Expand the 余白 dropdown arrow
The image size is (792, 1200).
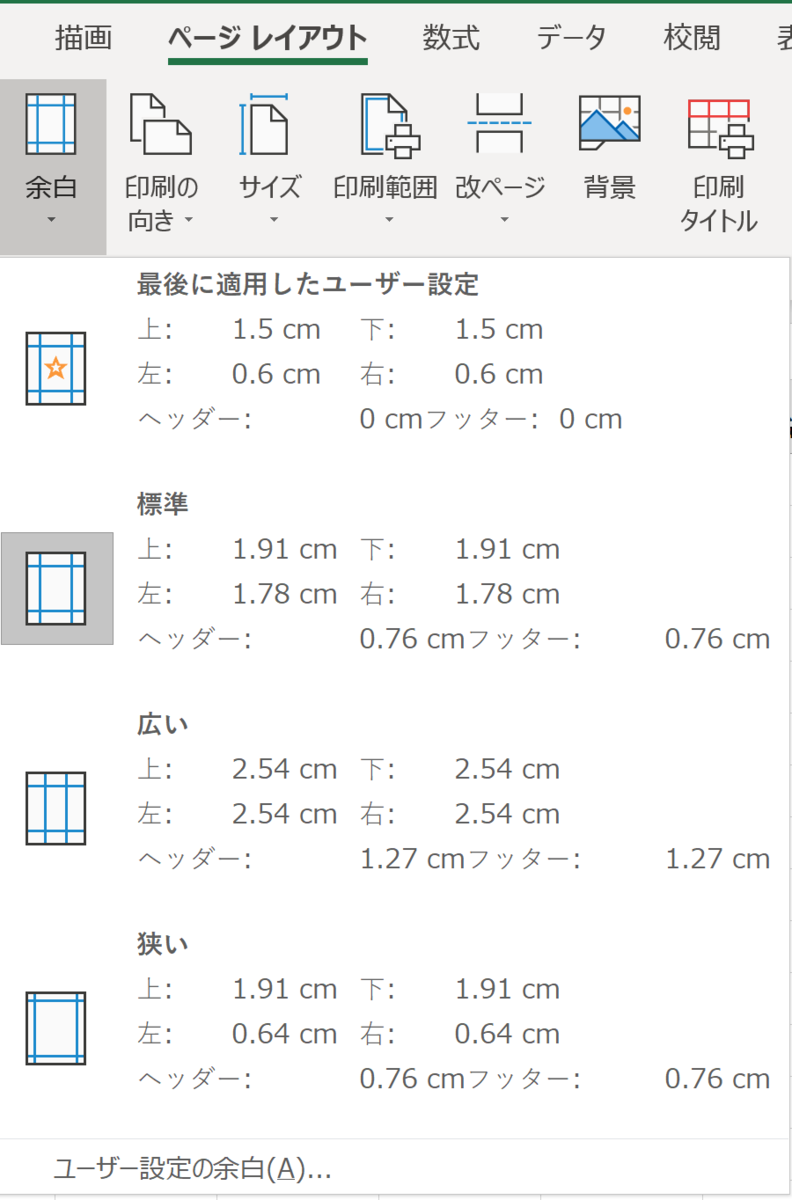point(52,220)
